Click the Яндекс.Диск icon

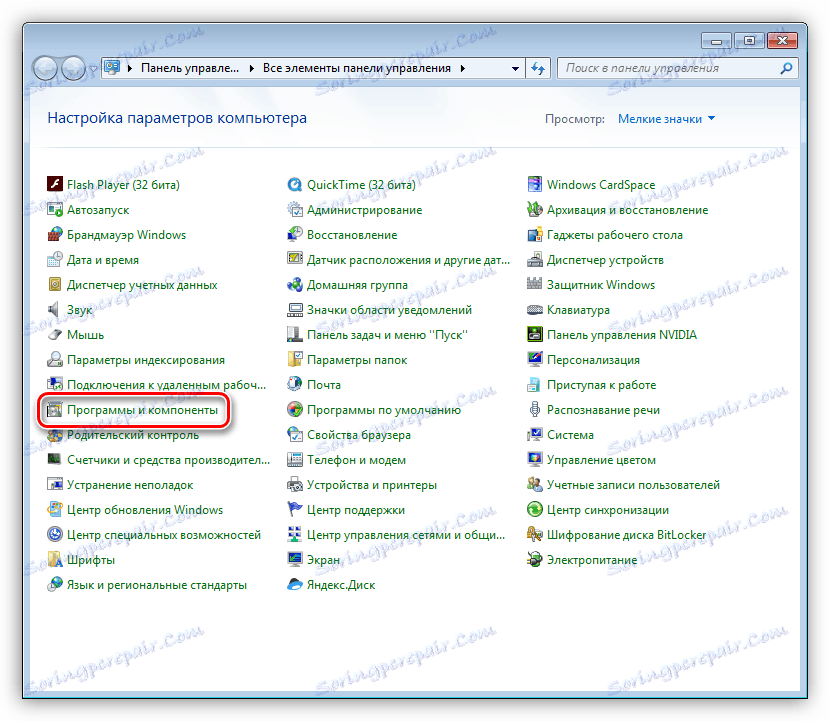tap(294, 584)
